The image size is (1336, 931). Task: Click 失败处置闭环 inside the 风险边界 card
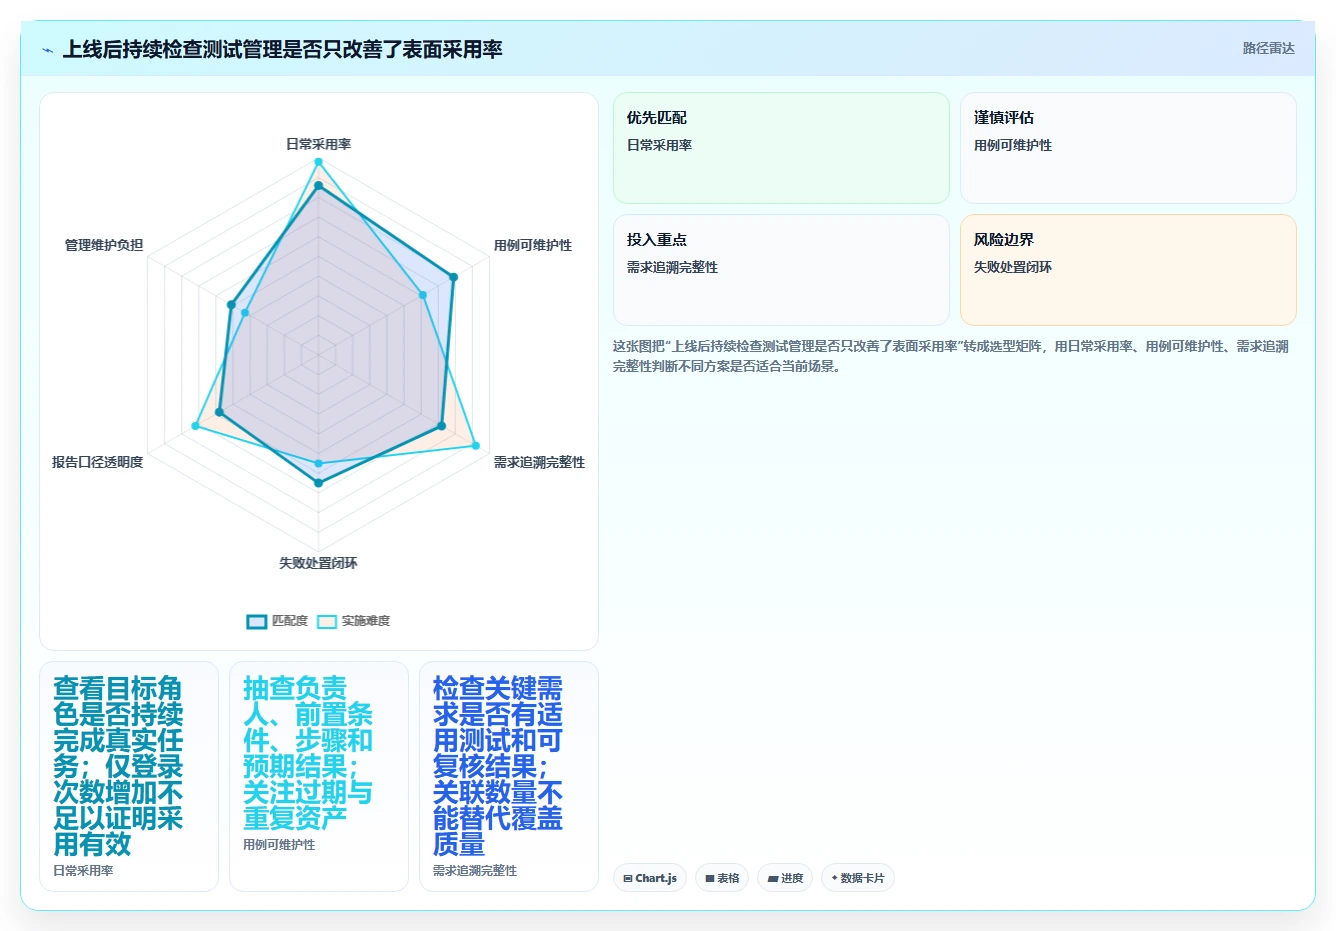coord(1013,267)
